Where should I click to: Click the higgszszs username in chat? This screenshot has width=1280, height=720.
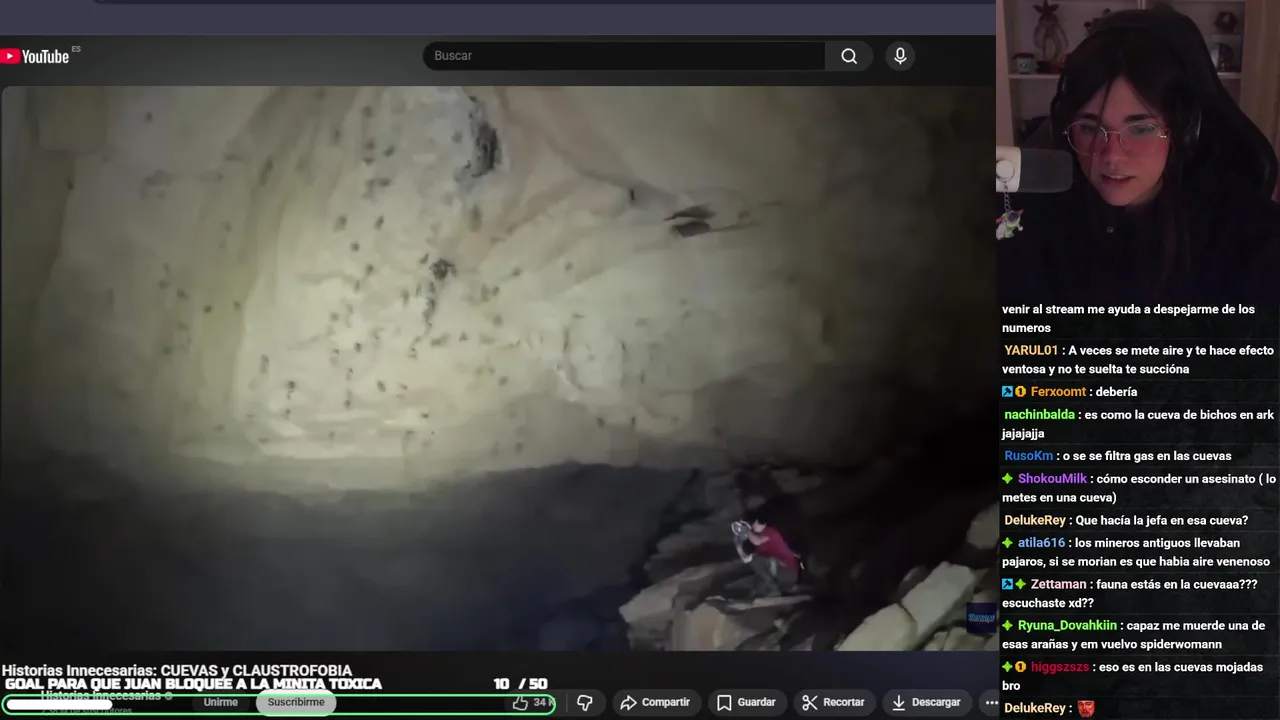point(1061,667)
